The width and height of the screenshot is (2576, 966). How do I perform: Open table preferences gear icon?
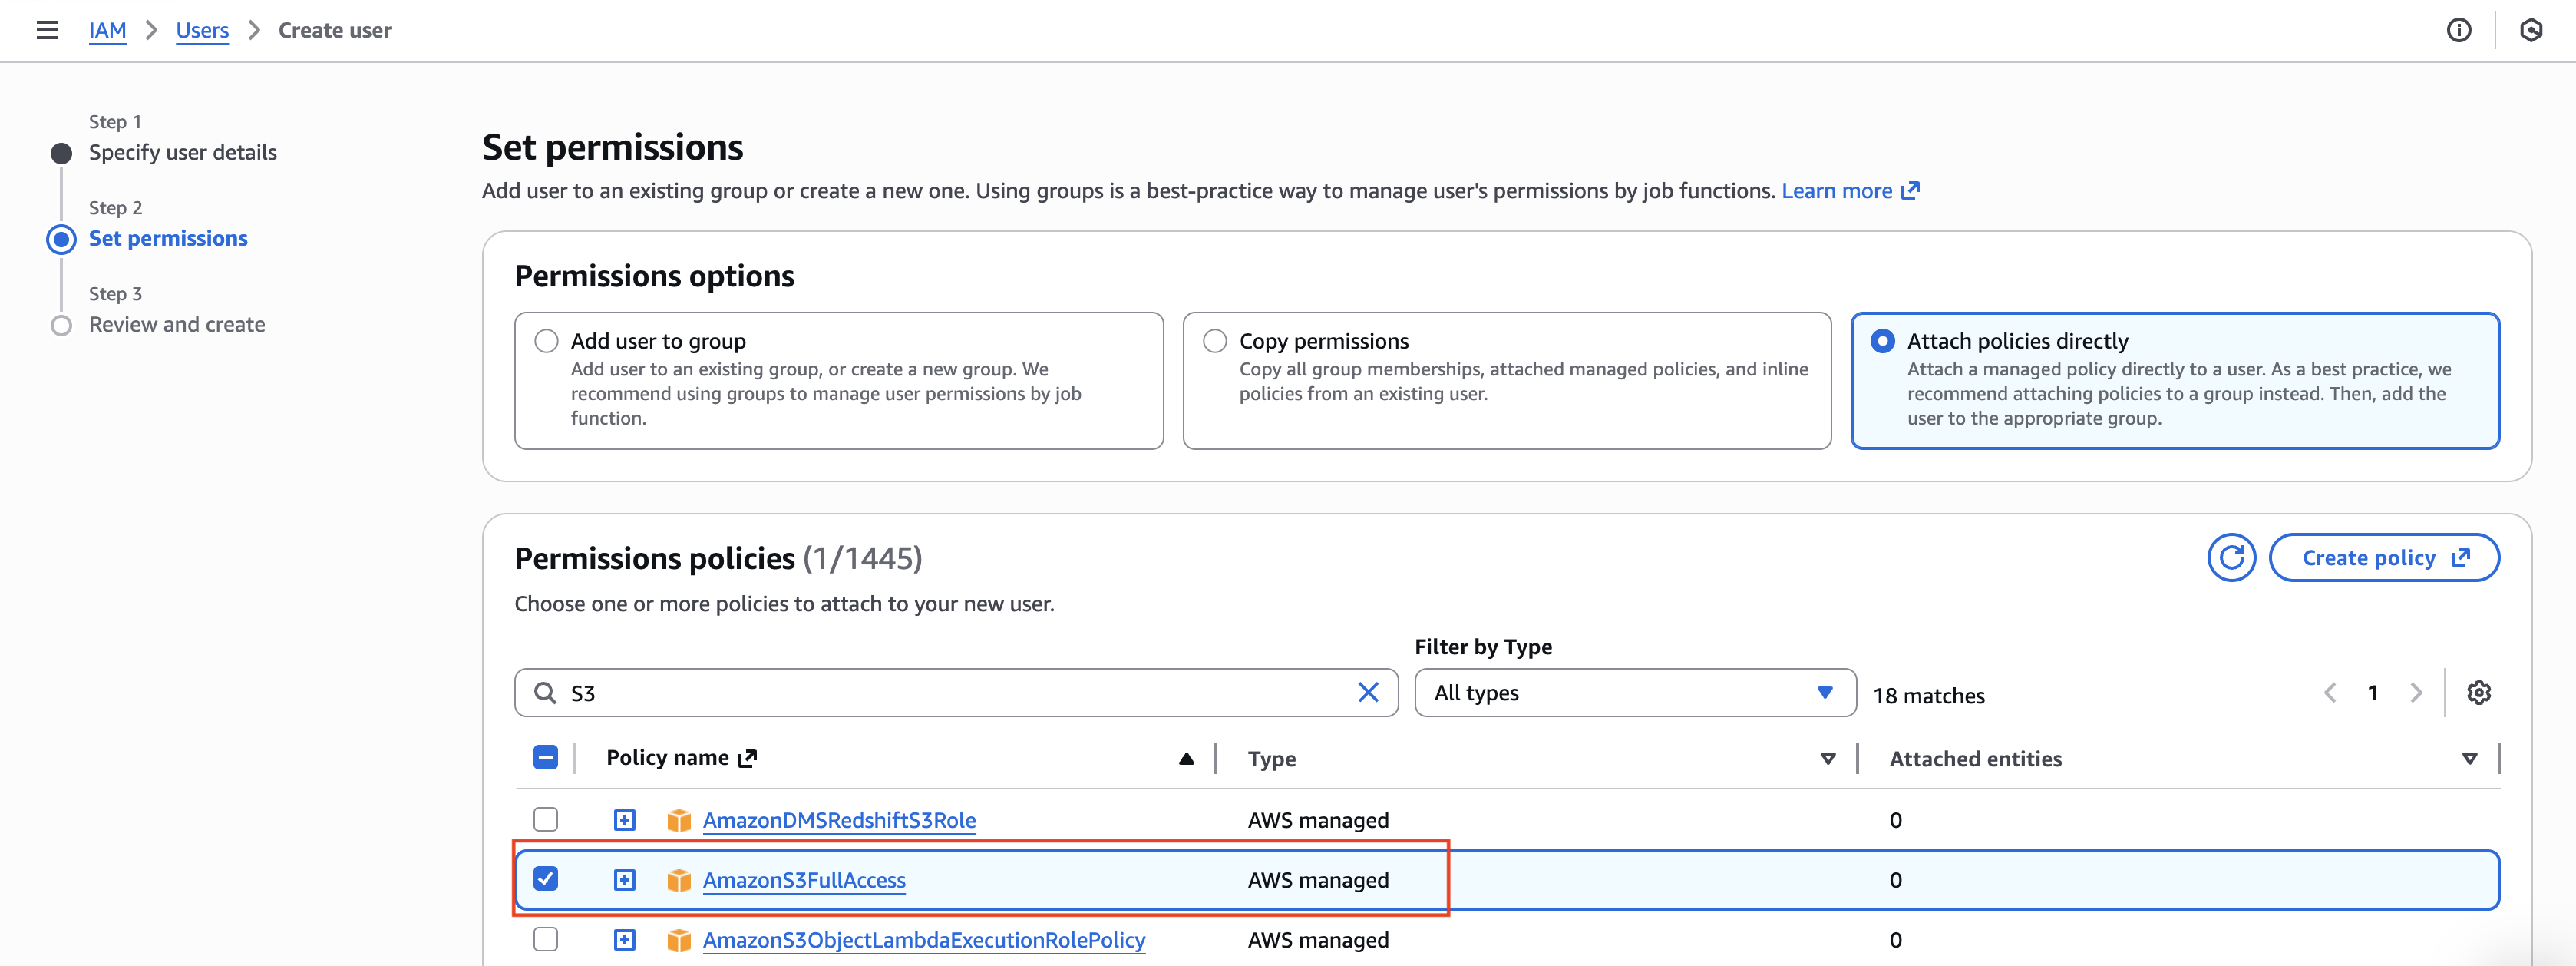pyautogui.click(x=2478, y=693)
